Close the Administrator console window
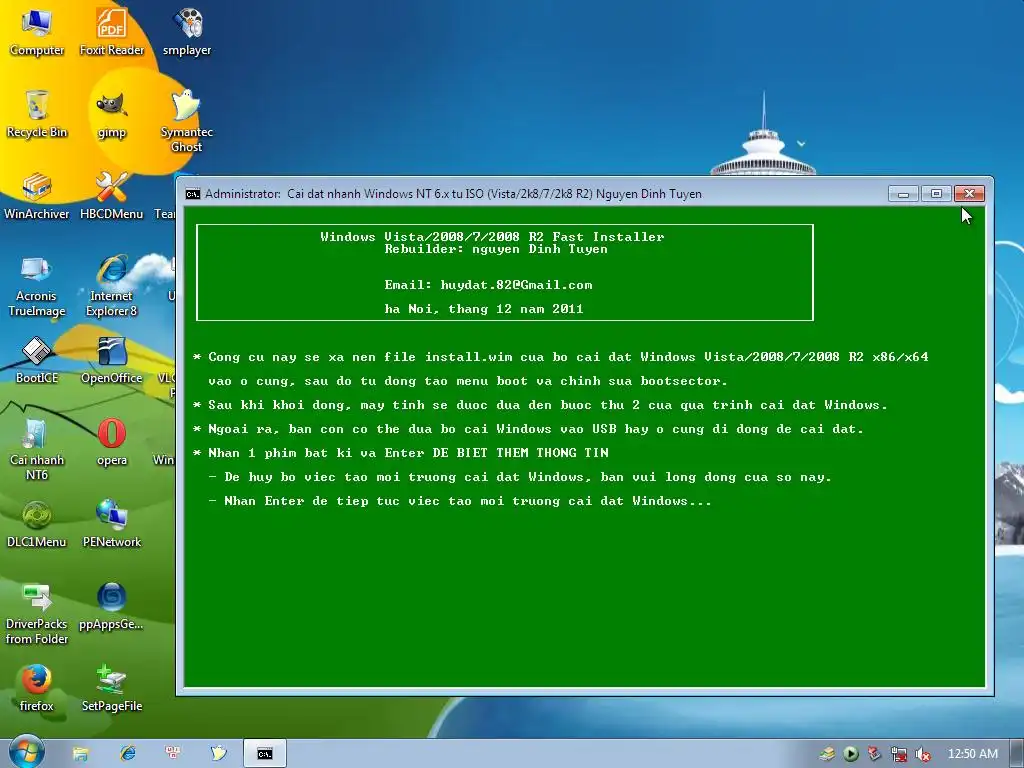 tap(969, 193)
